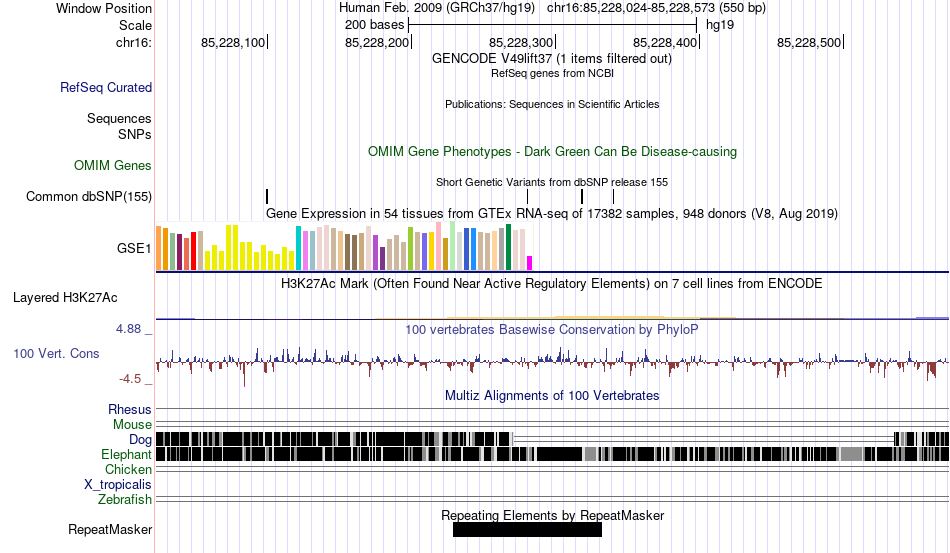950x553 pixels.
Task: Click the black RepeatMasker repeat element block
Action: pyautogui.click(x=527, y=529)
